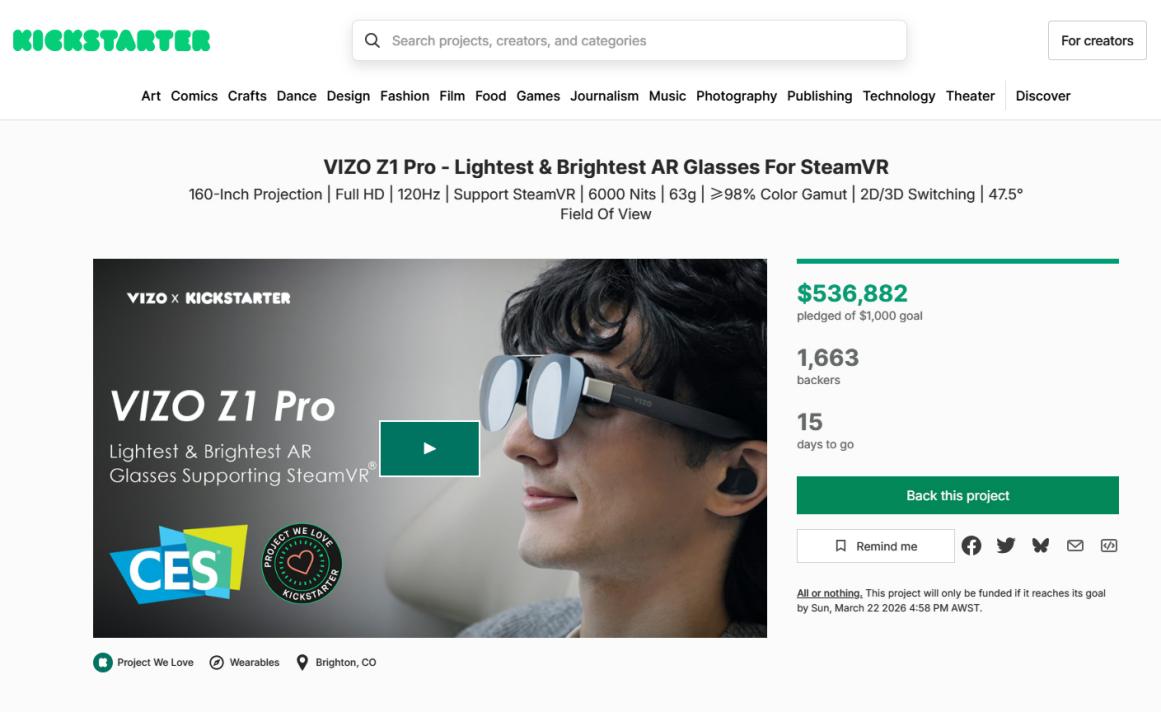Share project on Bluesky
This screenshot has width=1161, height=712.
click(x=1040, y=545)
